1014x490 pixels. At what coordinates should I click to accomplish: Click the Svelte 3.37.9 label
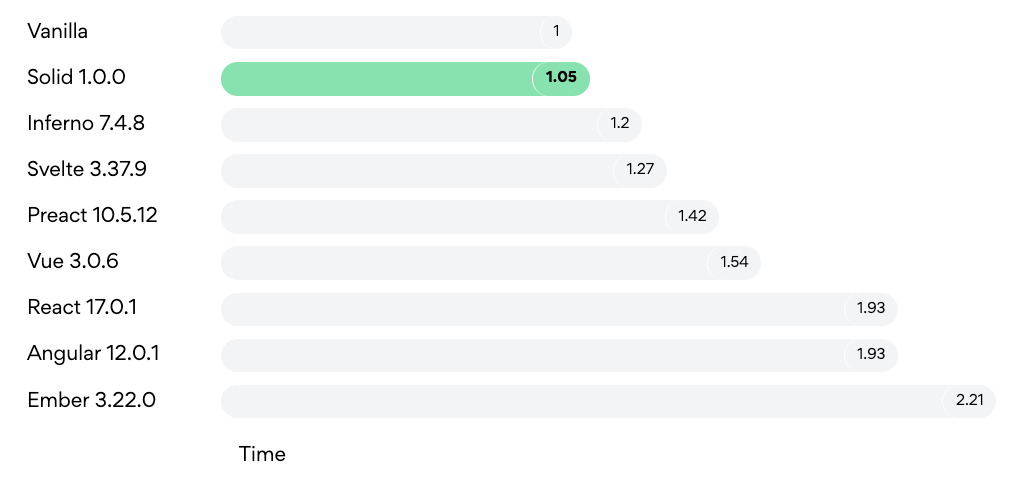pyautogui.click(x=87, y=169)
